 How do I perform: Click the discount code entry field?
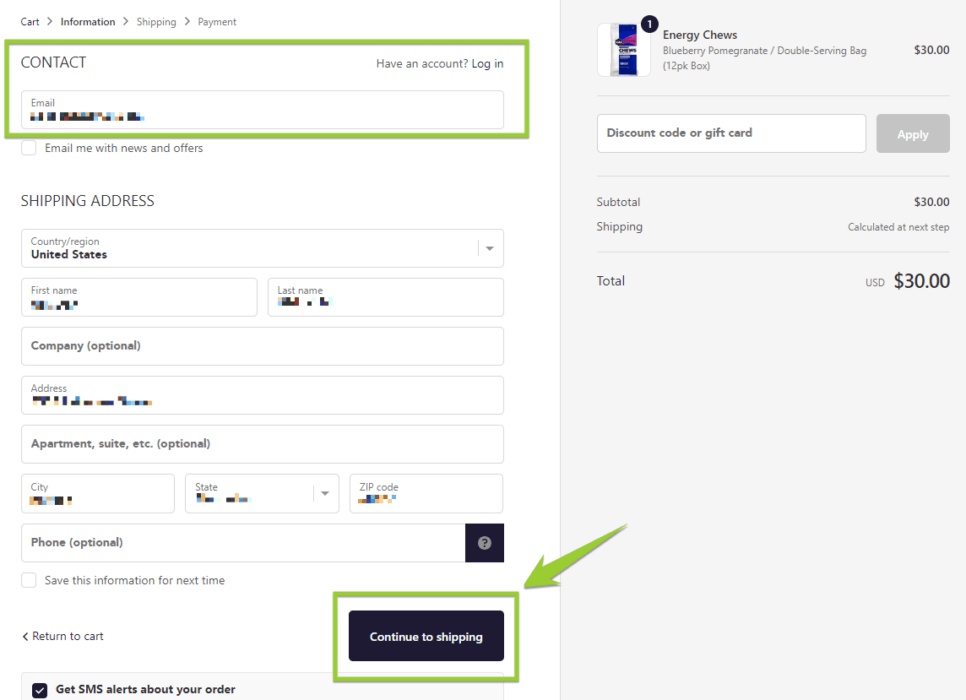pos(731,133)
